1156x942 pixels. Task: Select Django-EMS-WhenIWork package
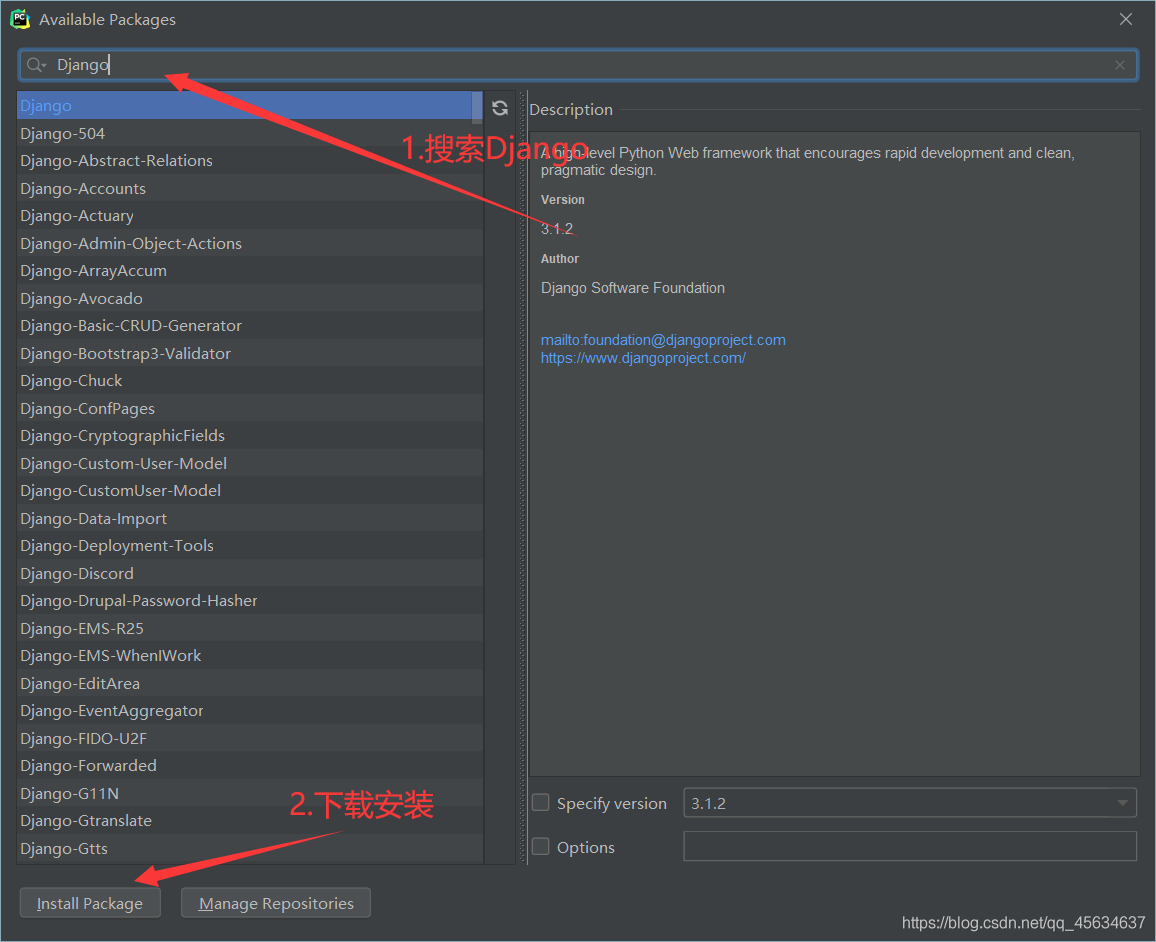[x=250, y=656]
